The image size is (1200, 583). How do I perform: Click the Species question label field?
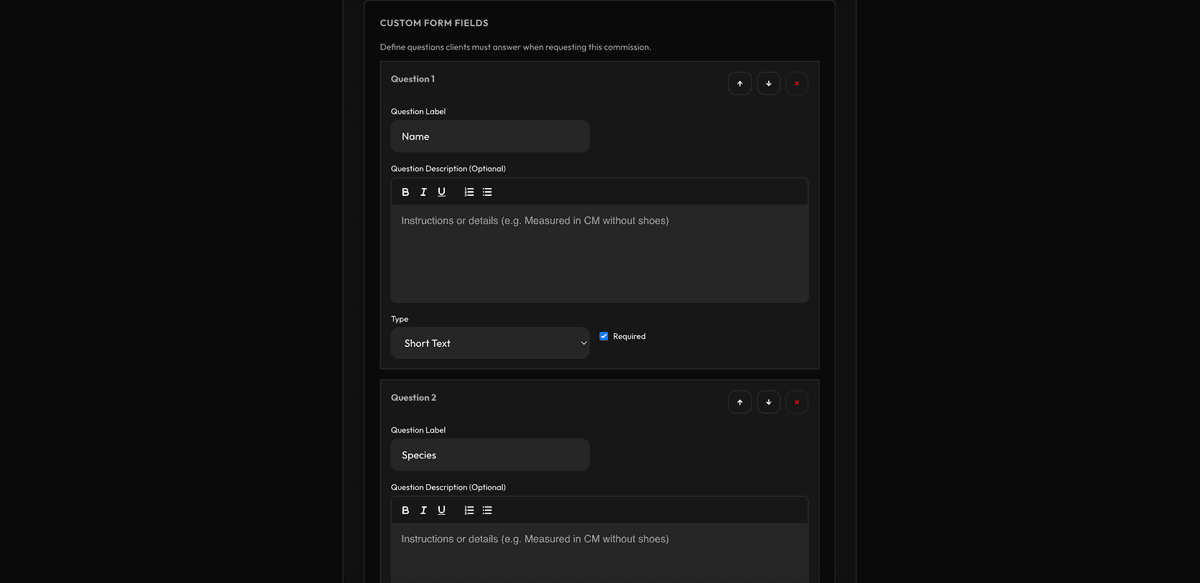[x=489, y=454]
